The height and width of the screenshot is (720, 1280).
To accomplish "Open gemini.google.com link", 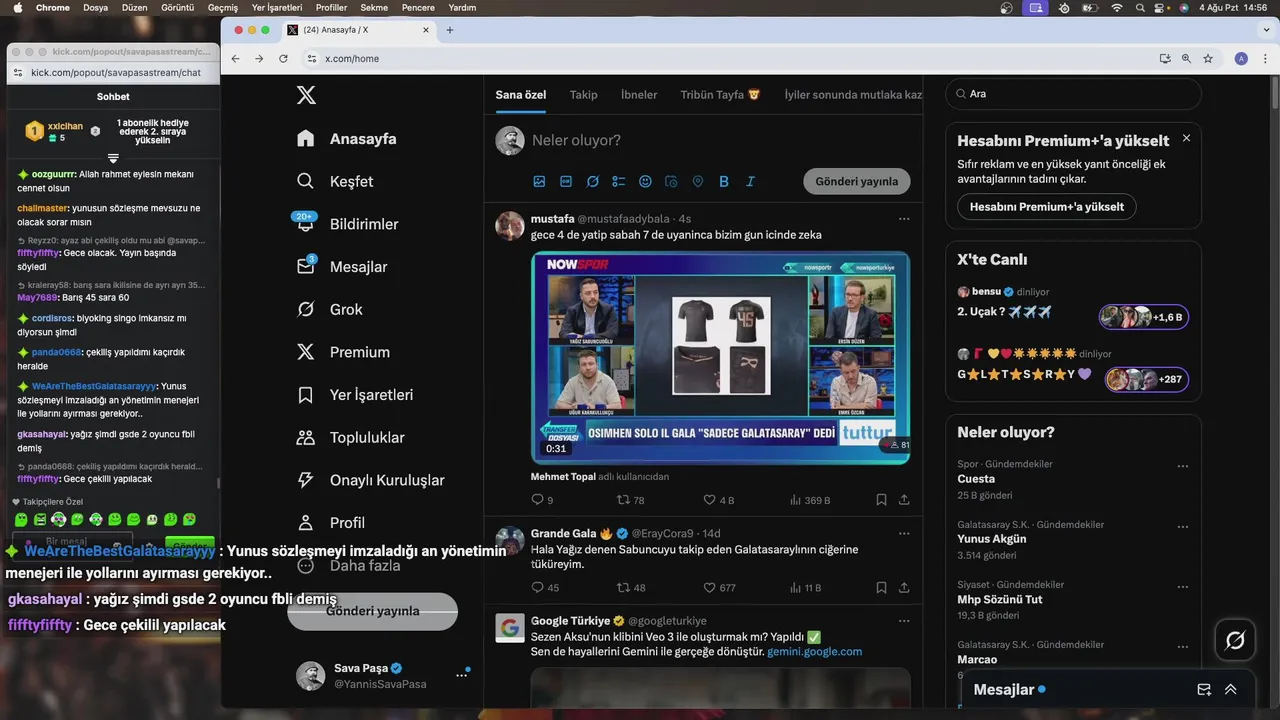I will click(814, 652).
